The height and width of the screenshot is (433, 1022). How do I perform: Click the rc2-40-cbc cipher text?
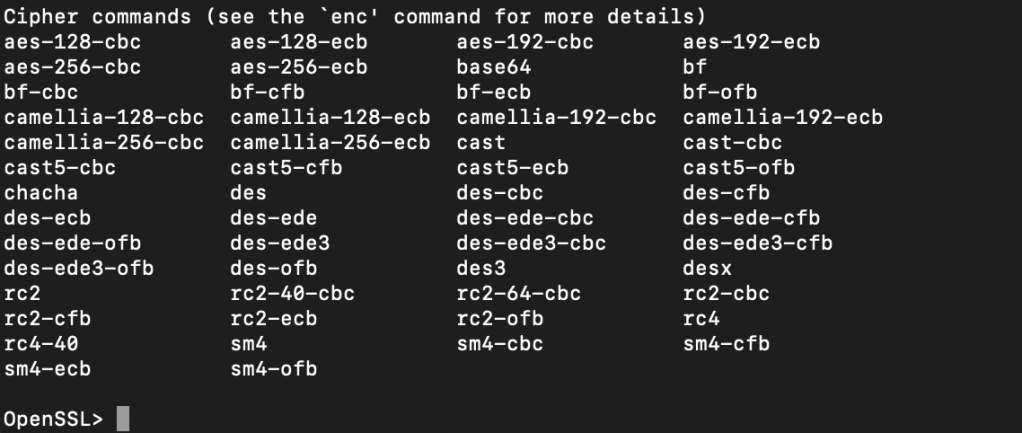pyautogui.click(x=292, y=294)
